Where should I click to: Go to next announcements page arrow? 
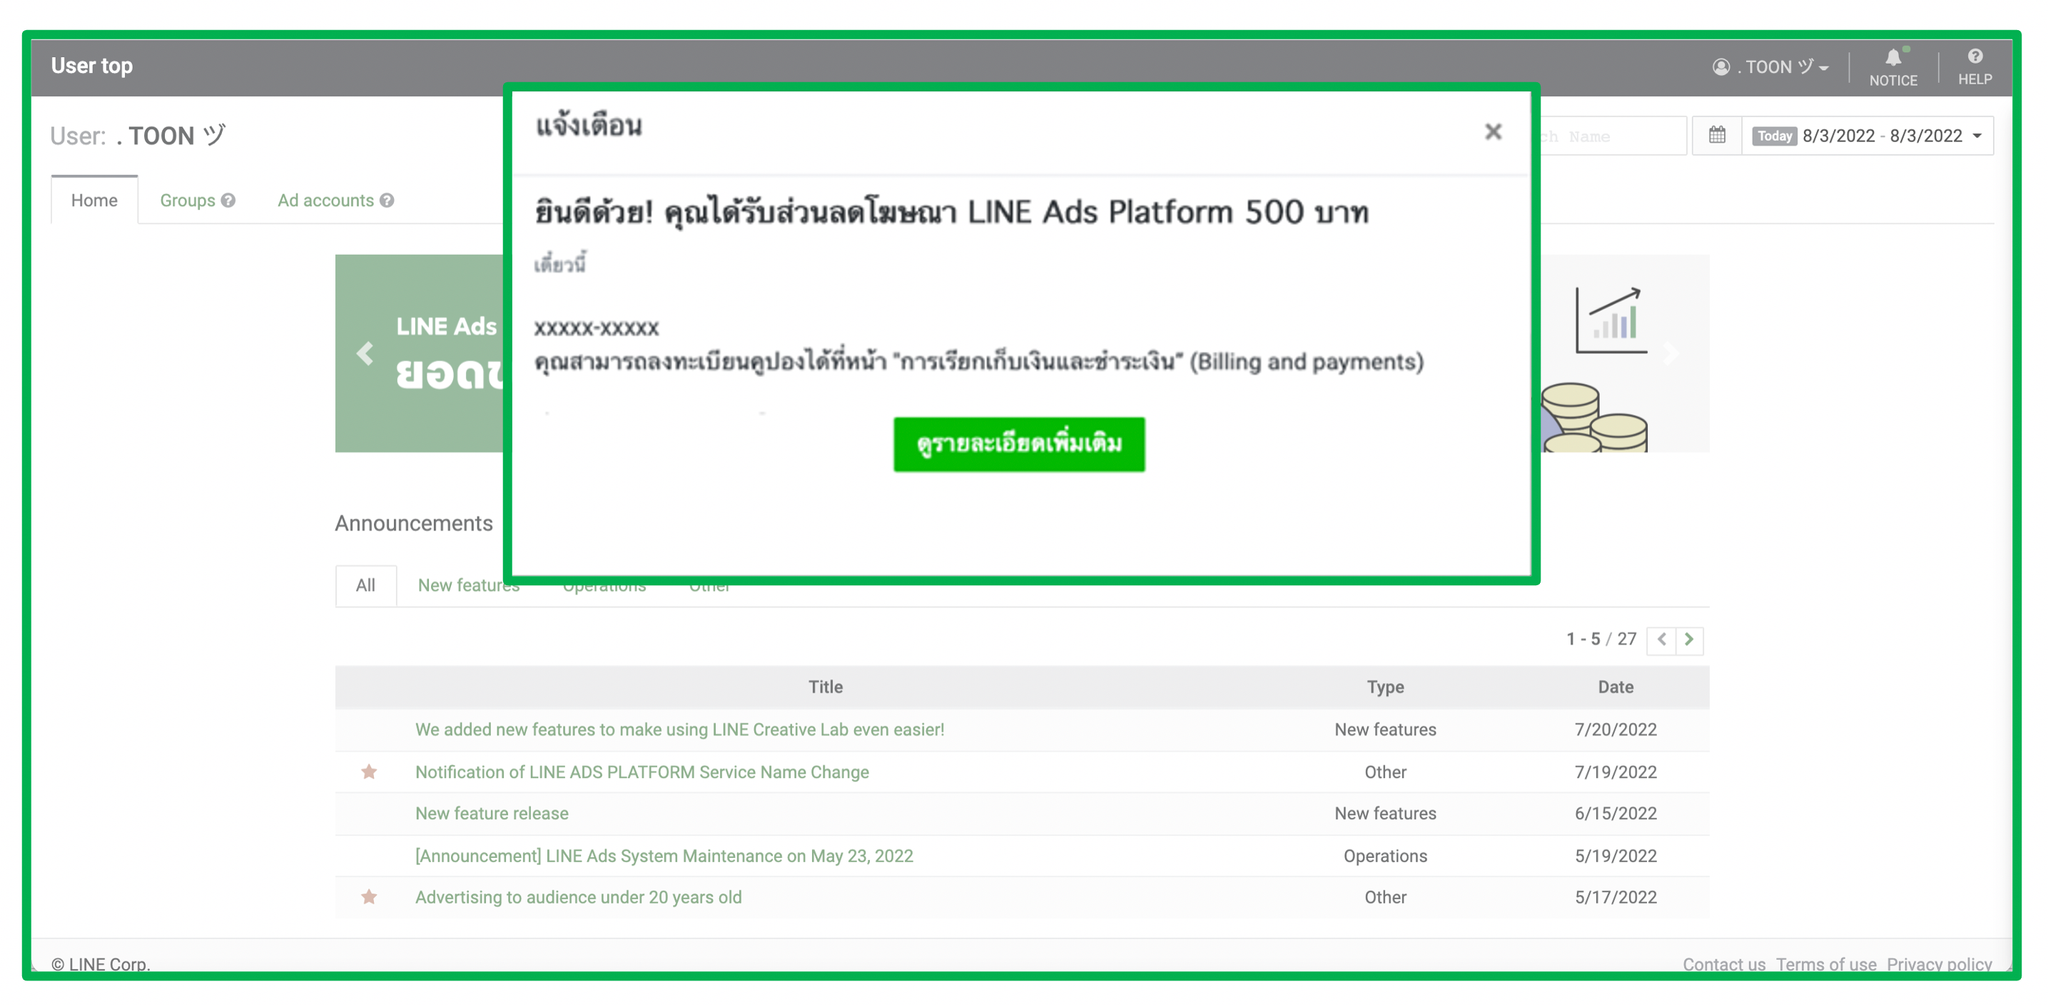coord(1689,639)
